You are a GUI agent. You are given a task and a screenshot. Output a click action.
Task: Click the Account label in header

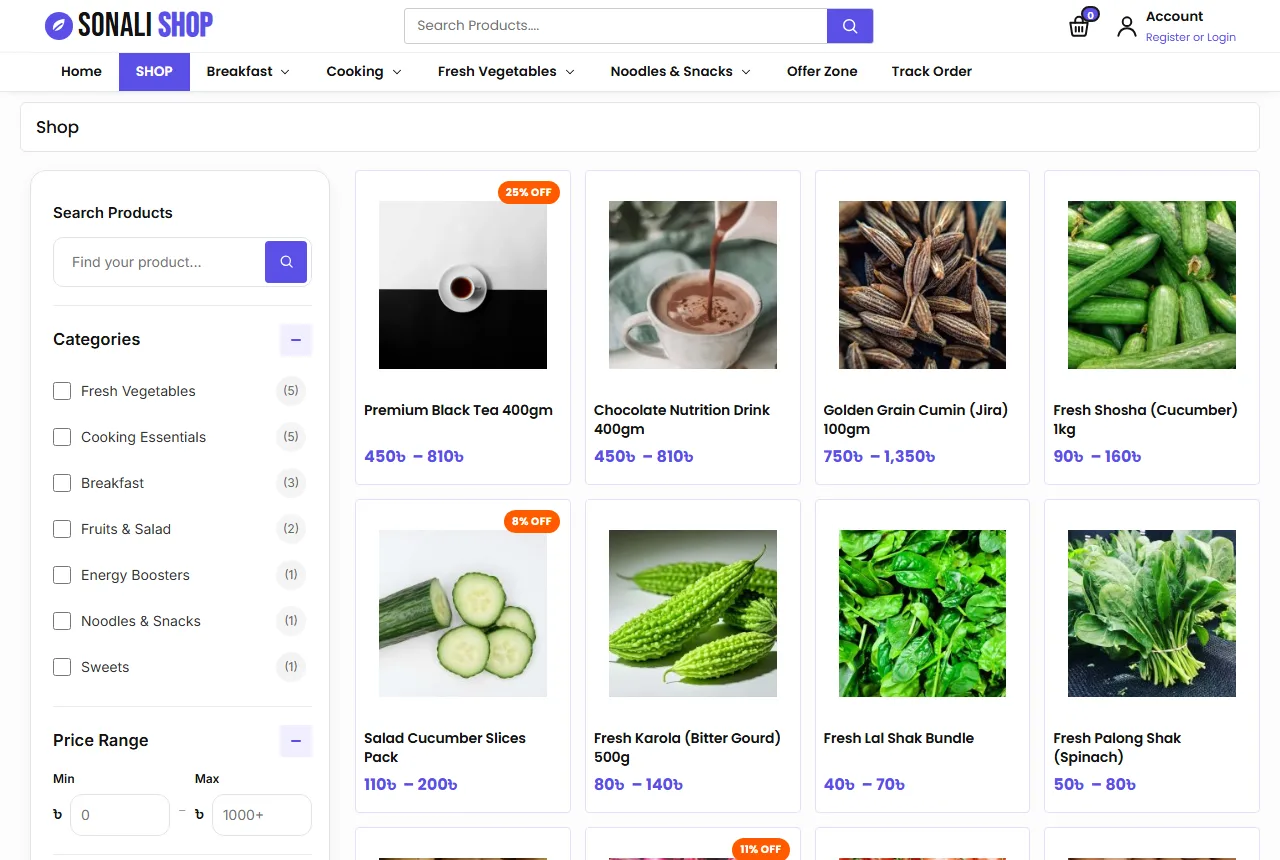pyautogui.click(x=1174, y=16)
